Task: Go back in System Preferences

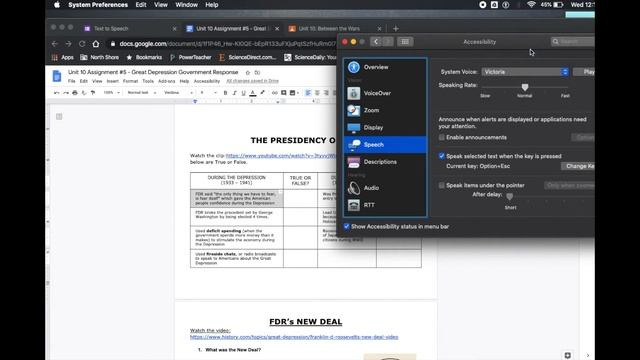Action: pyautogui.click(x=376, y=42)
